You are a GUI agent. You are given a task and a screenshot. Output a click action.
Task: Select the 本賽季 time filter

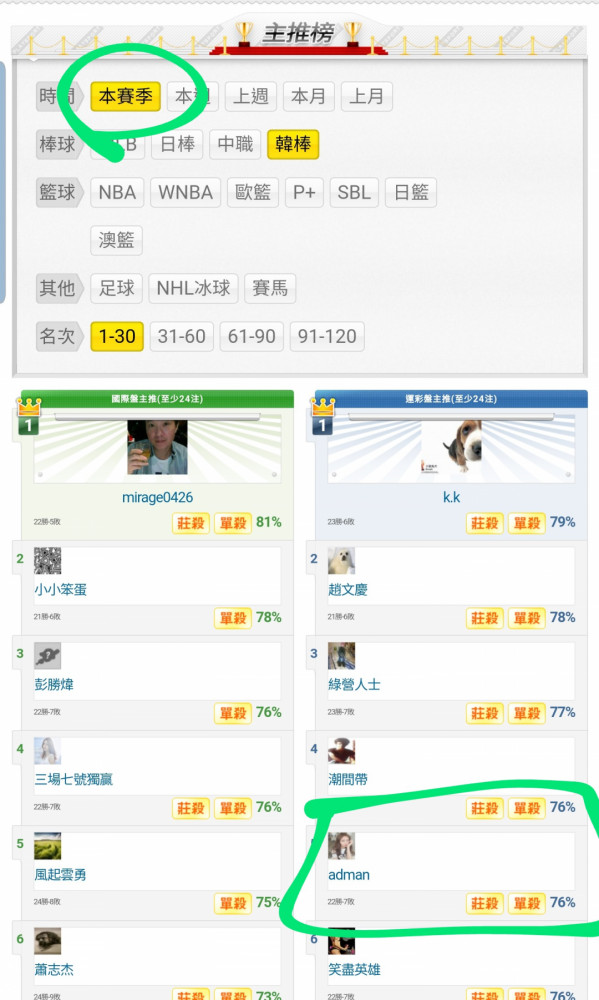(x=125, y=96)
